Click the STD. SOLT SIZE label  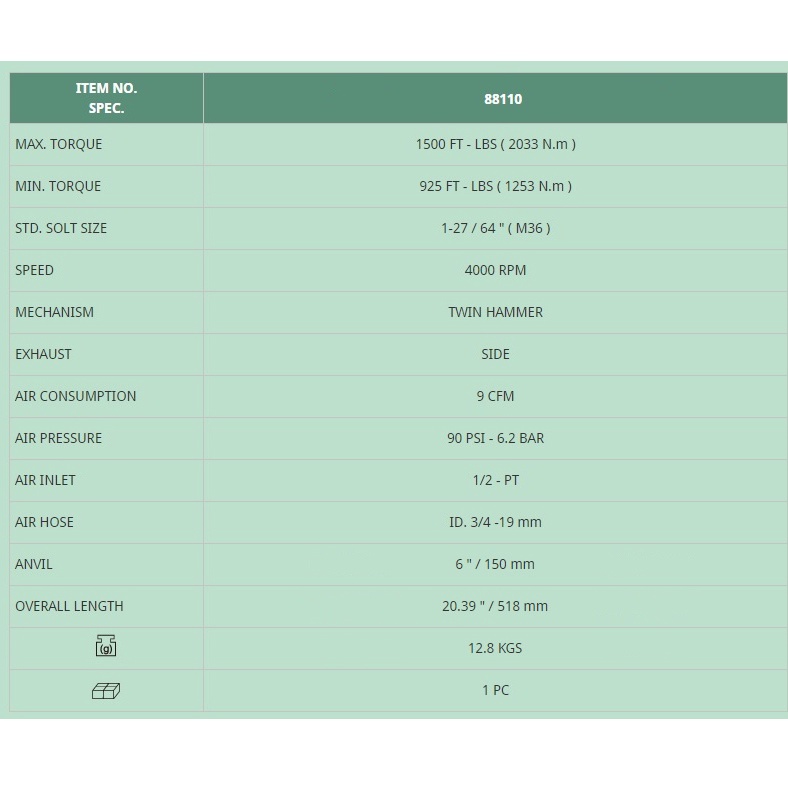(x=61, y=228)
